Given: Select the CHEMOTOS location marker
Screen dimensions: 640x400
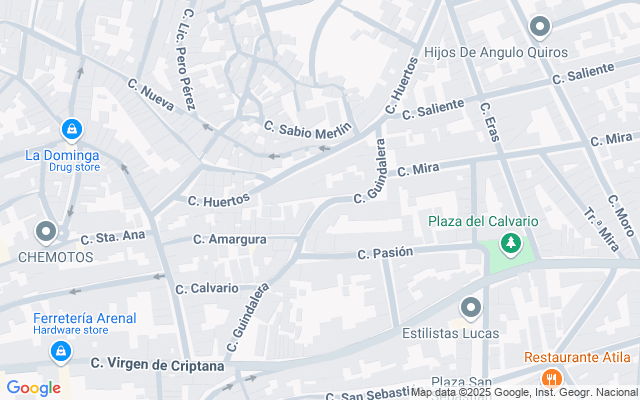Looking at the screenshot, I should click(x=46, y=233).
